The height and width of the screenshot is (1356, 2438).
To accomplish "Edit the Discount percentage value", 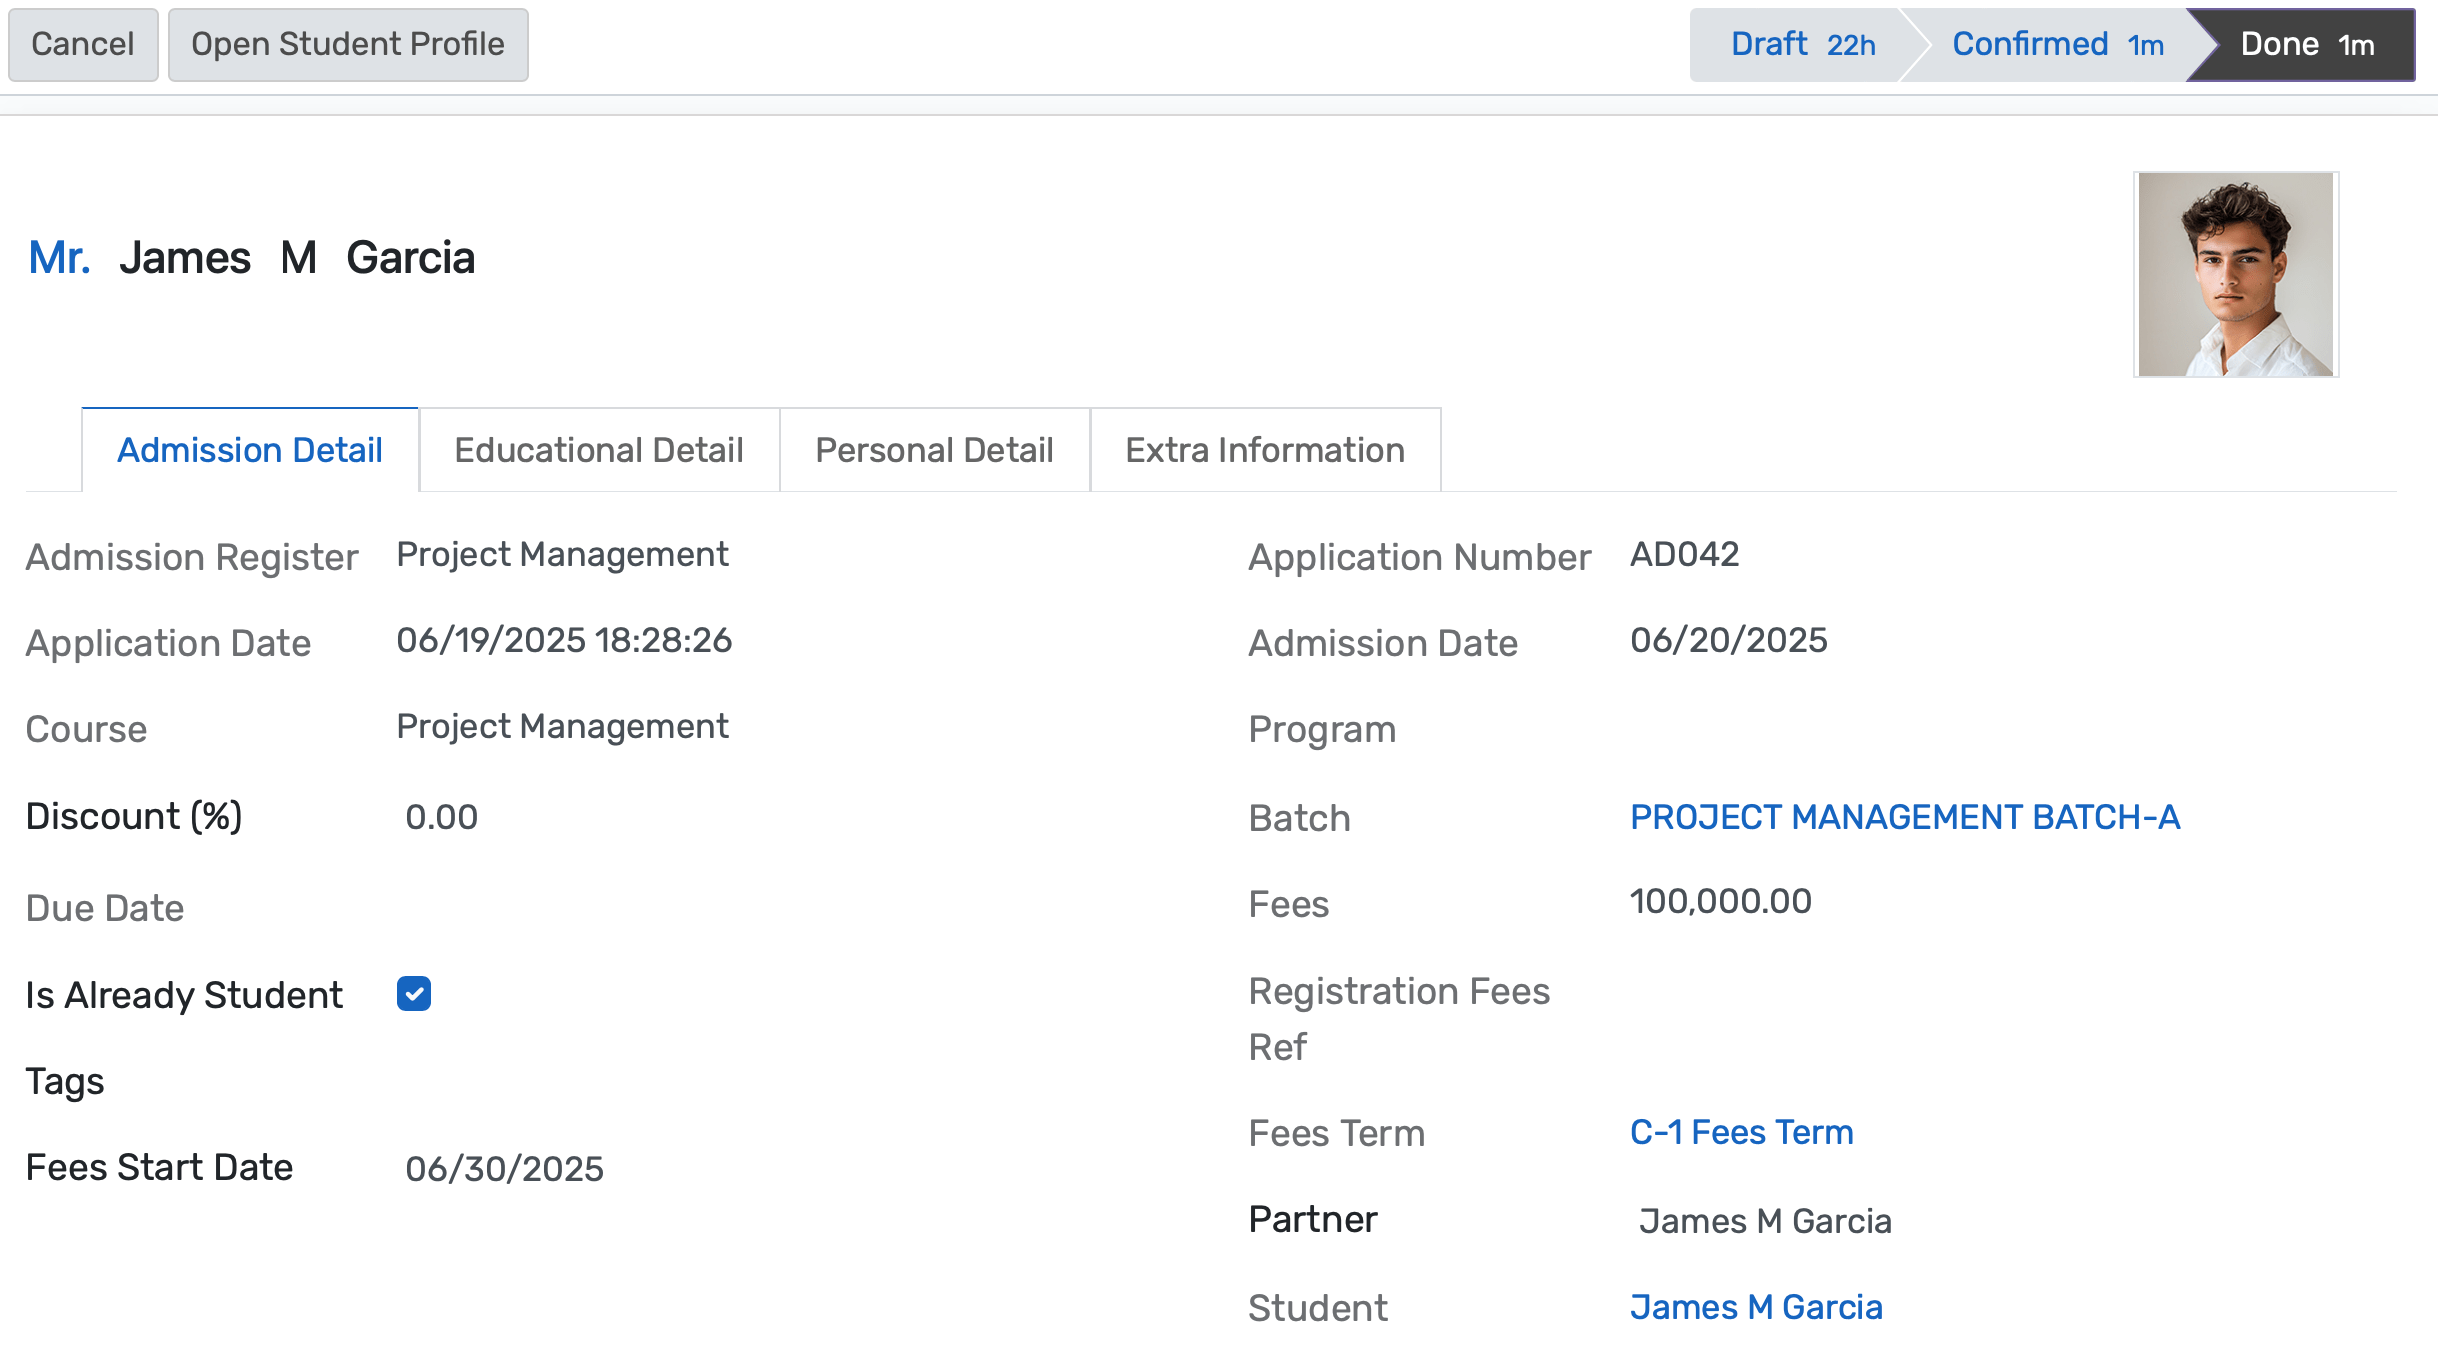I will click(x=441, y=815).
